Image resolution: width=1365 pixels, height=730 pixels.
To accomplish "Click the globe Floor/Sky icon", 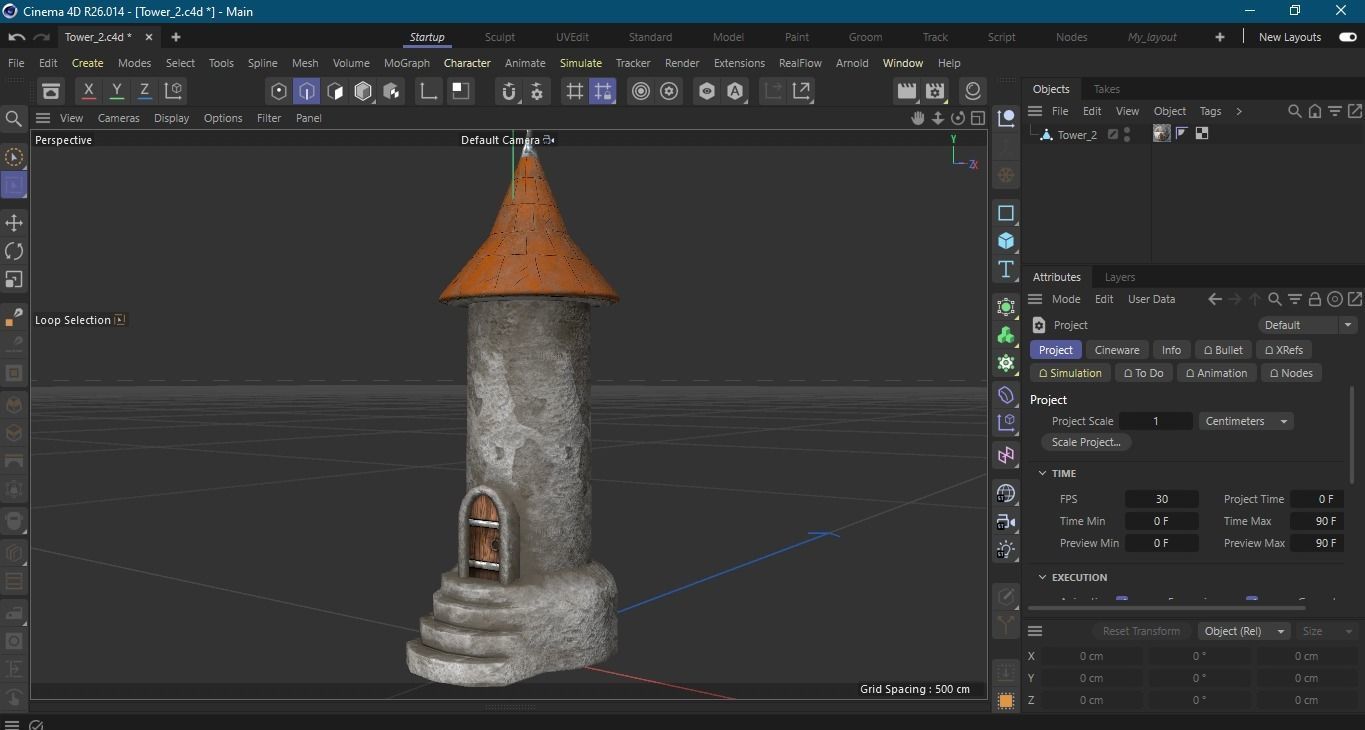I will click(1006, 494).
